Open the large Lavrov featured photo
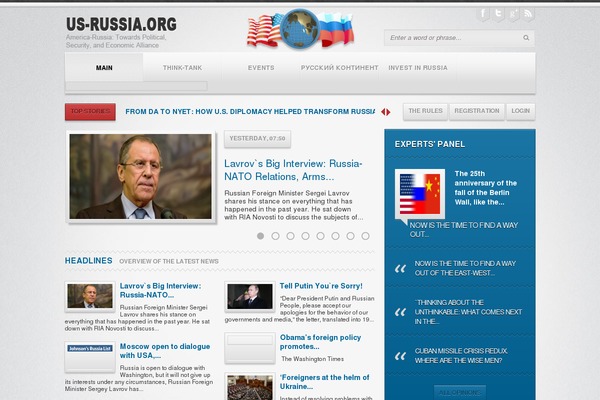The height and width of the screenshot is (400, 600). (140, 176)
